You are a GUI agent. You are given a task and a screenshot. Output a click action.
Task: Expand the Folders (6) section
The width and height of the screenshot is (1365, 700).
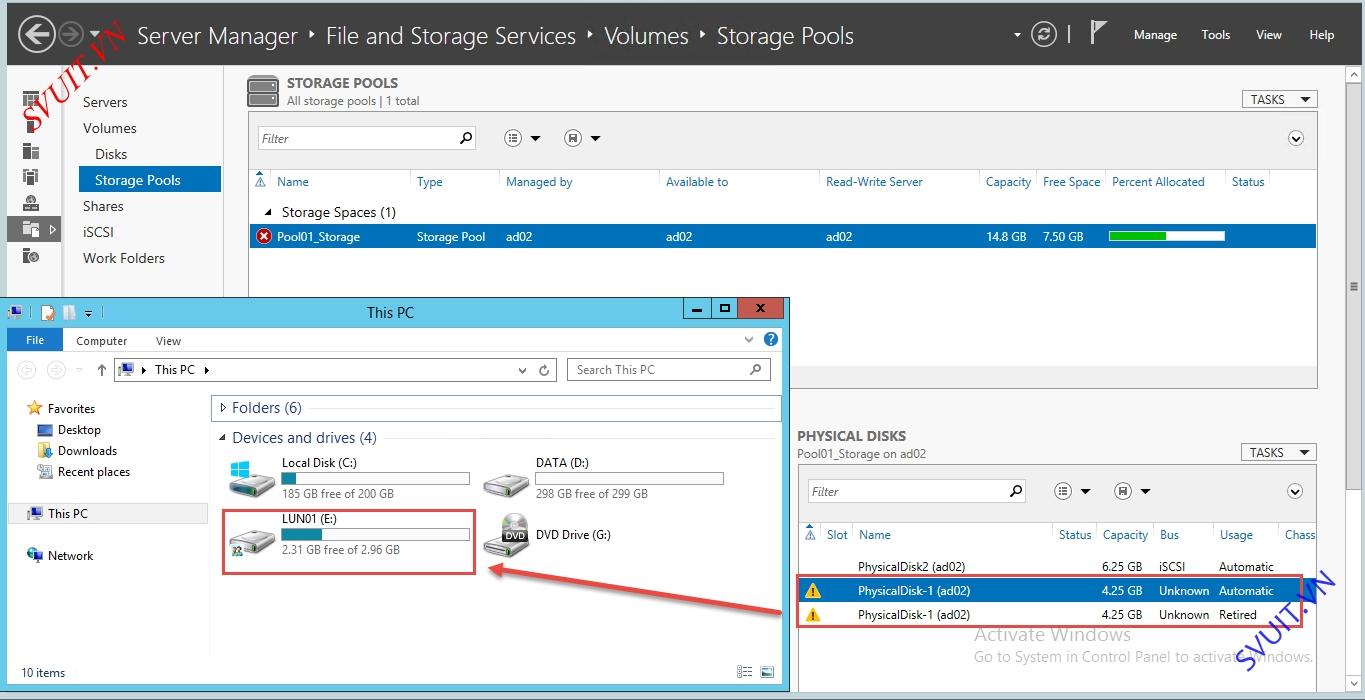click(x=223, y=408)
